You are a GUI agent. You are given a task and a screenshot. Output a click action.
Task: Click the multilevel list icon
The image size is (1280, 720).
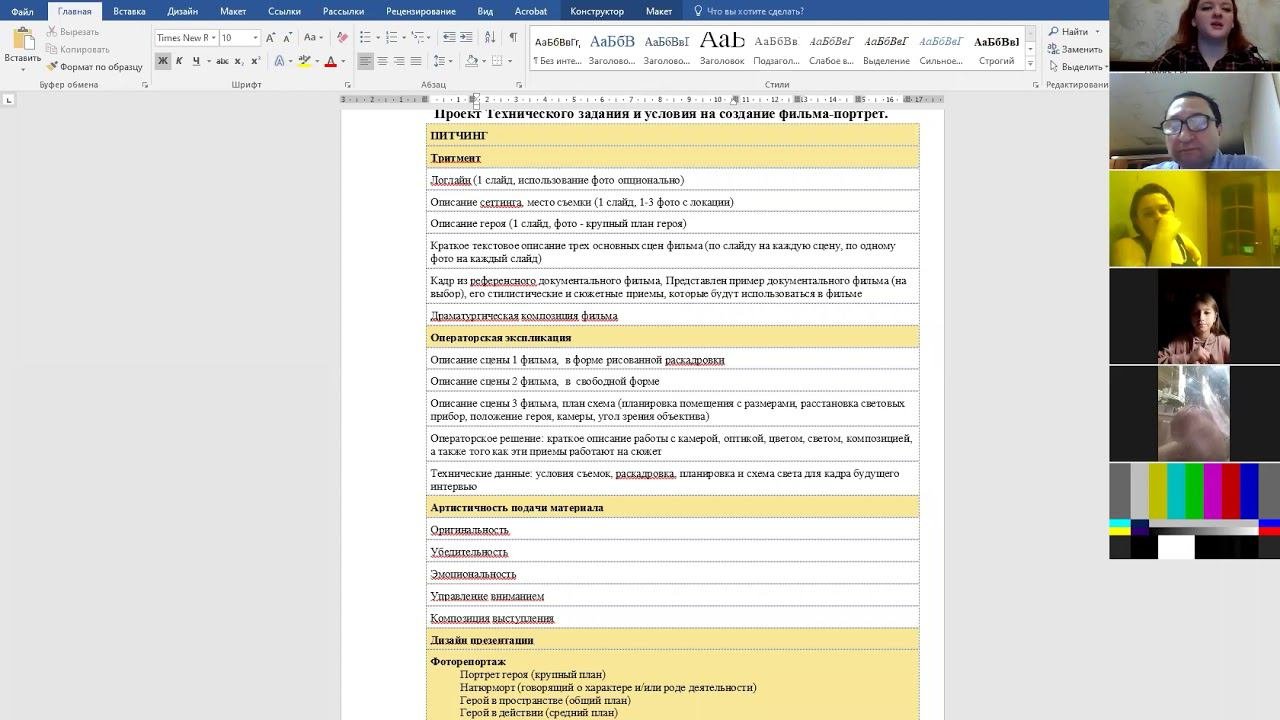pyautogui.click(x=417, y=38)
